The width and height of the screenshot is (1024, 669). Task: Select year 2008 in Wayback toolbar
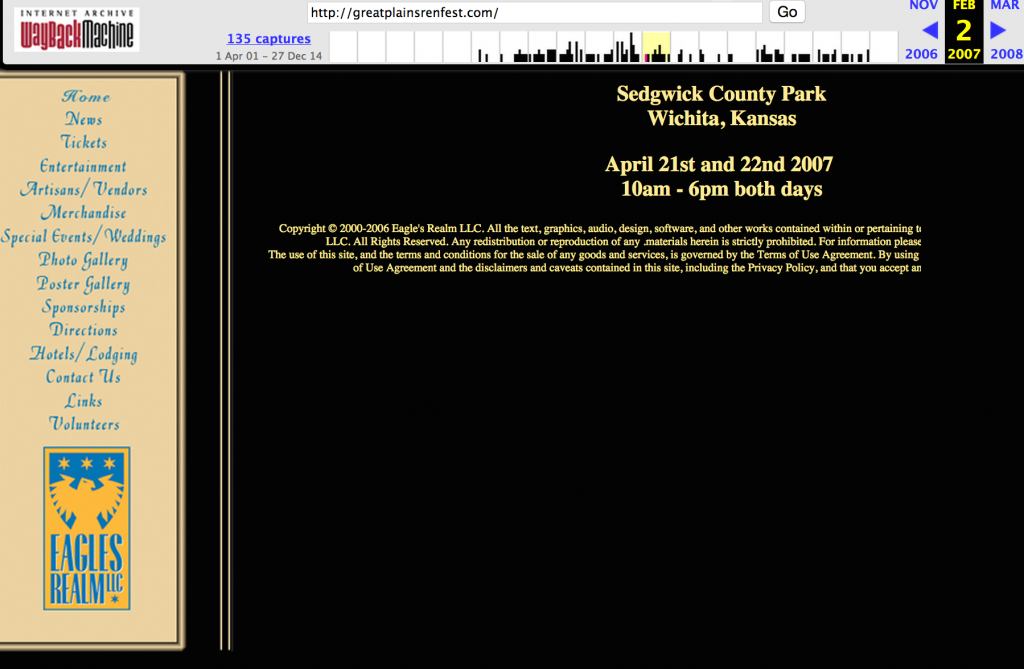[1006, 54]
